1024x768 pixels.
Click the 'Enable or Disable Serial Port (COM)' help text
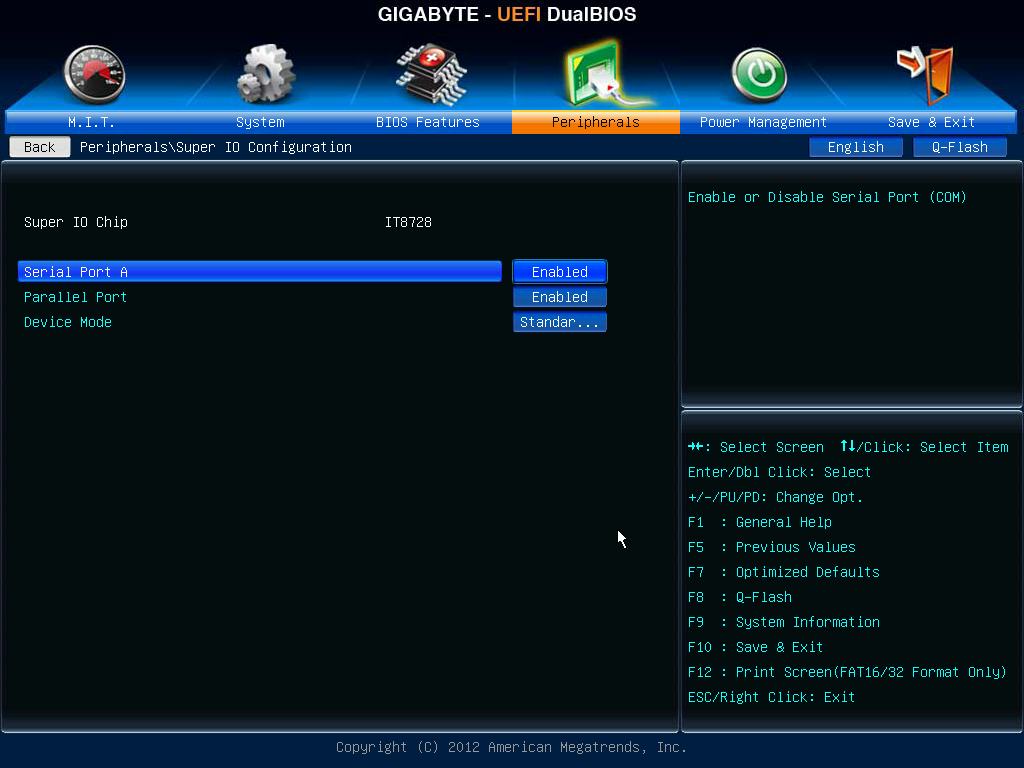point(827,197)
